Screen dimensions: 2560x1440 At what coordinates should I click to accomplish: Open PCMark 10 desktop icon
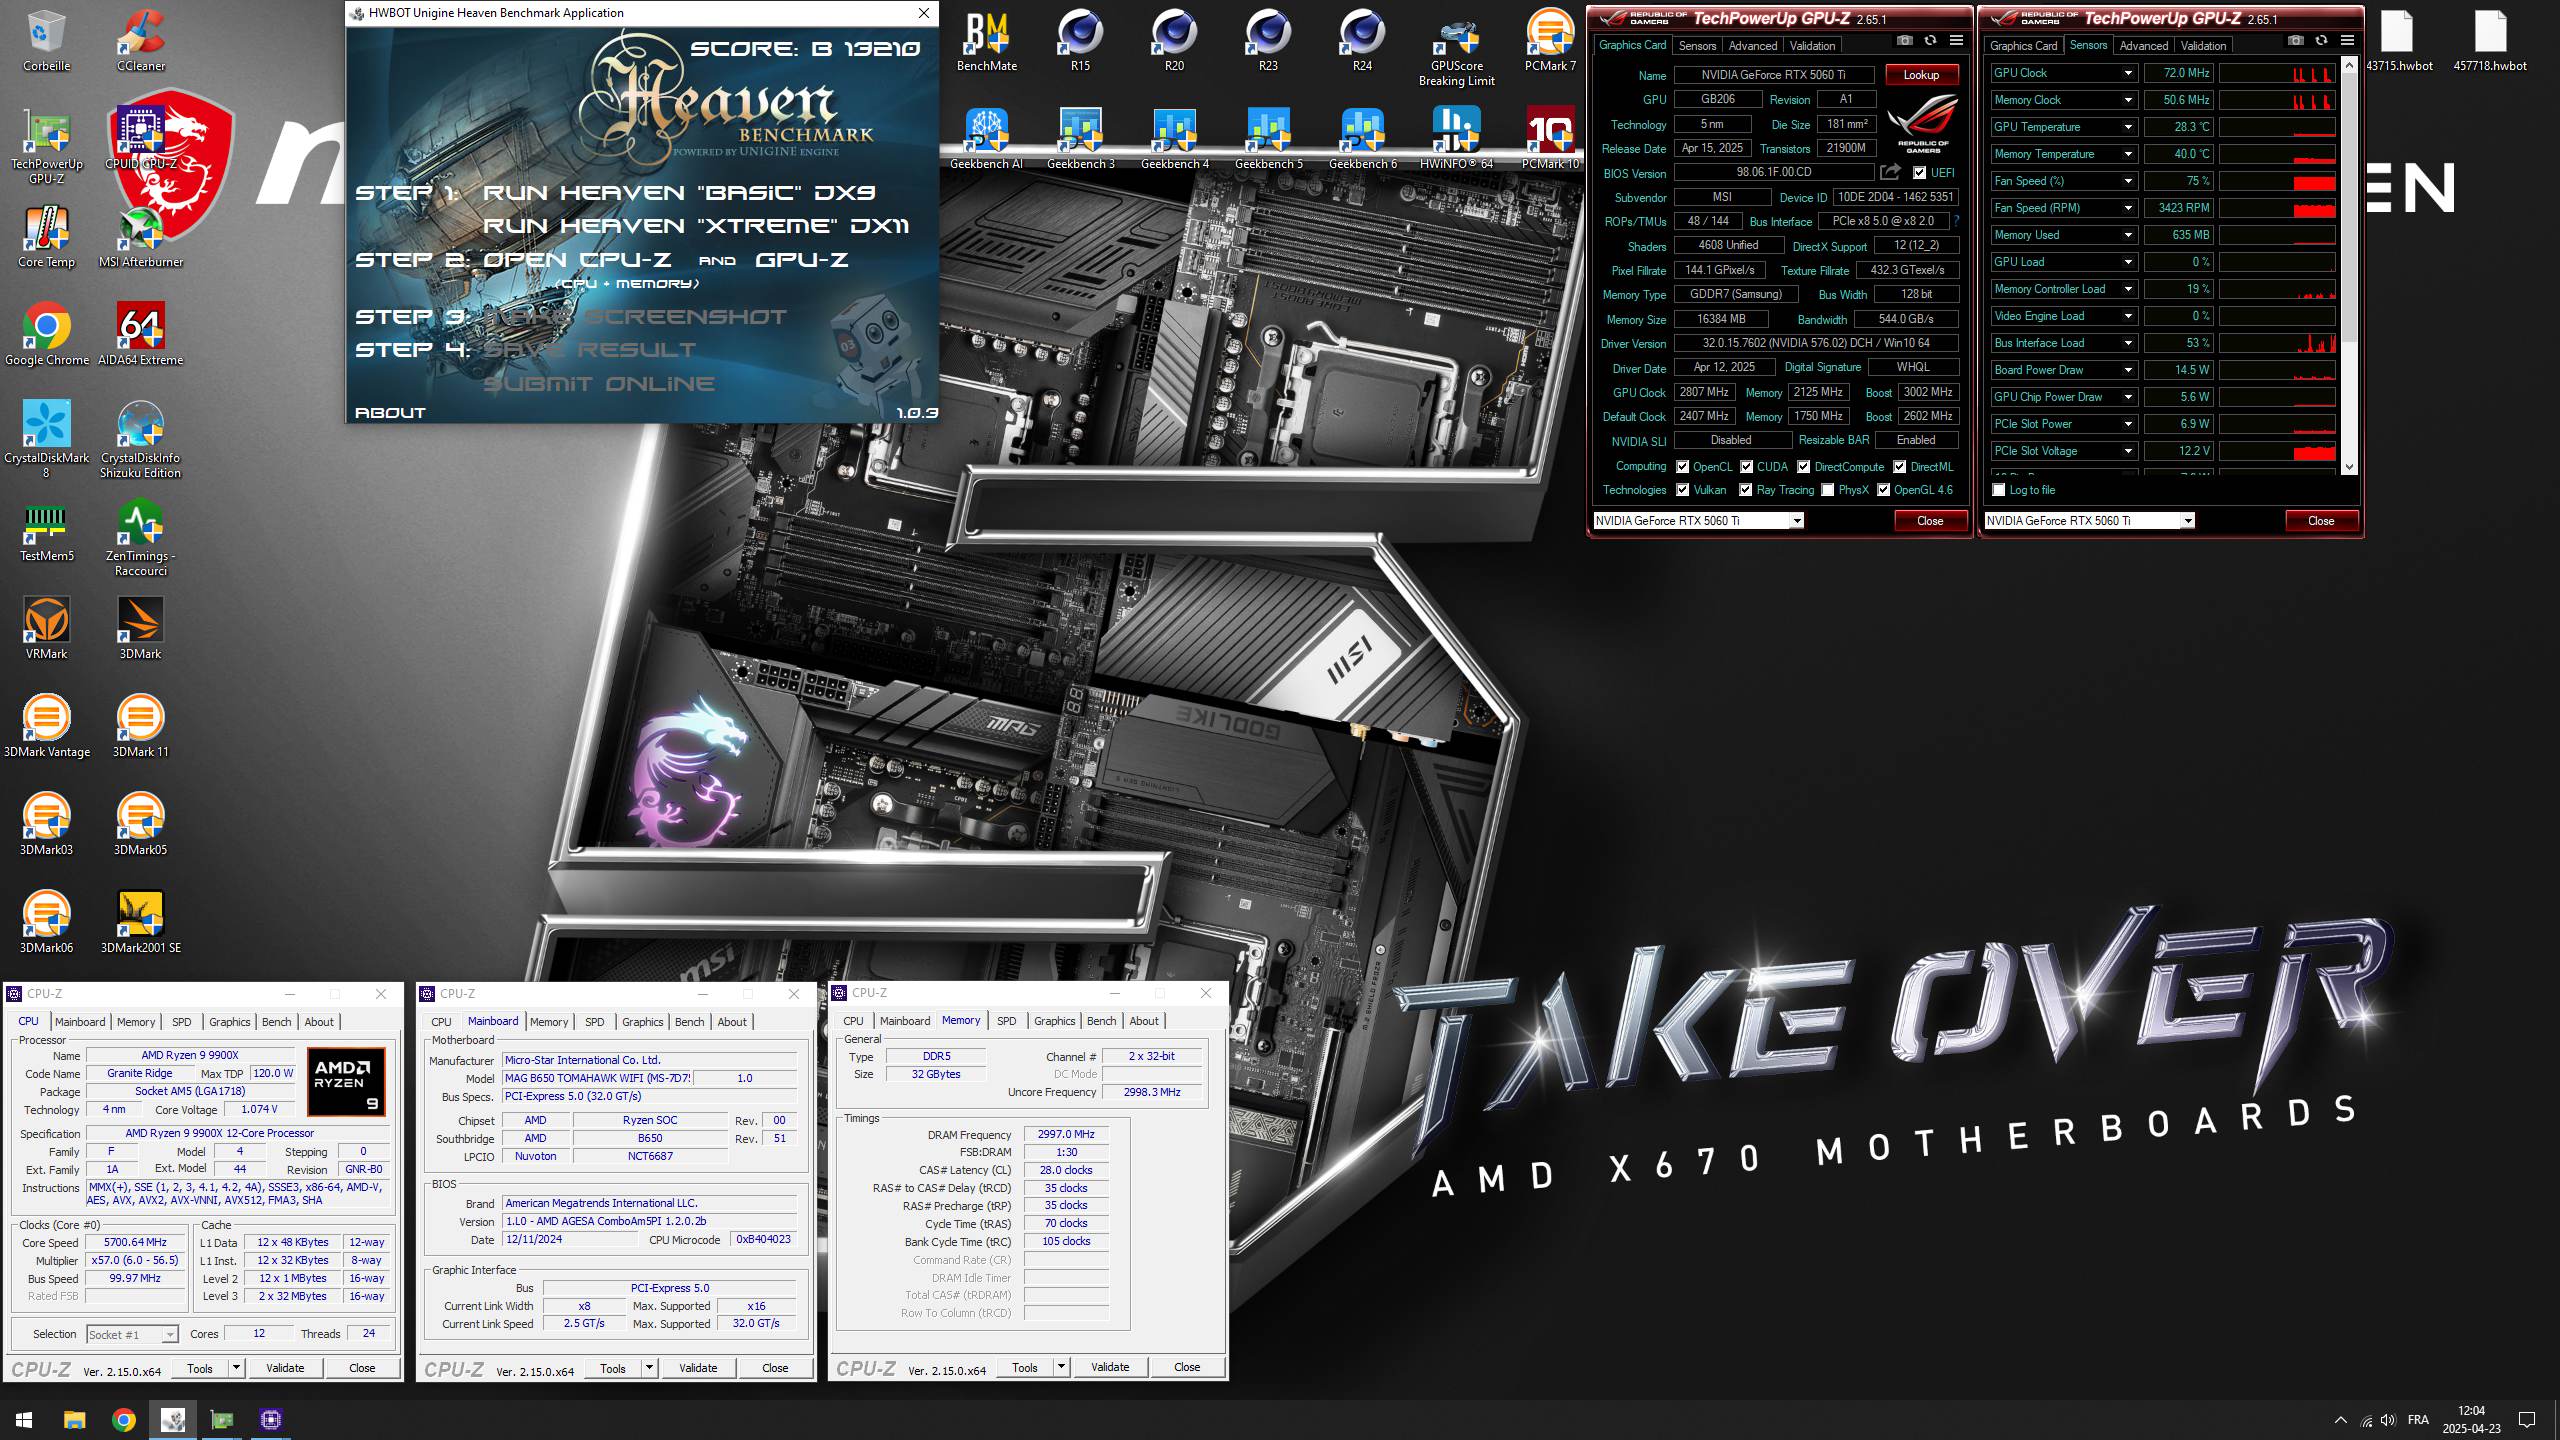pos(1550,138)
